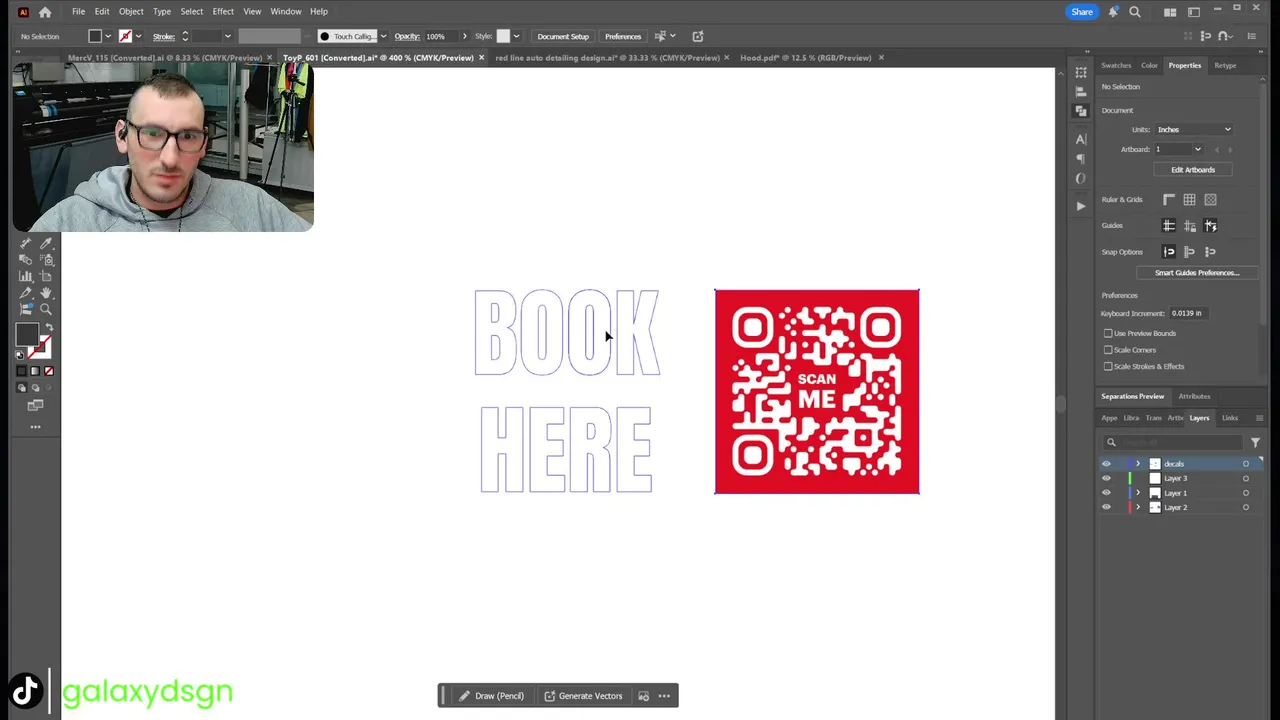Select the Eyedropper tool
Image resolution: width=1280 pixels, height=720 pixels.
(47, 243)
